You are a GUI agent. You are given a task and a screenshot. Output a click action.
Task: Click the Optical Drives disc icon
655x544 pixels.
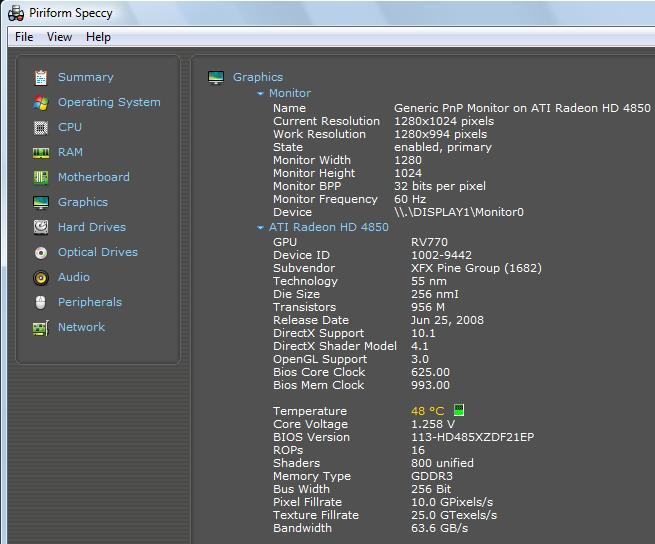coord(41,252)
